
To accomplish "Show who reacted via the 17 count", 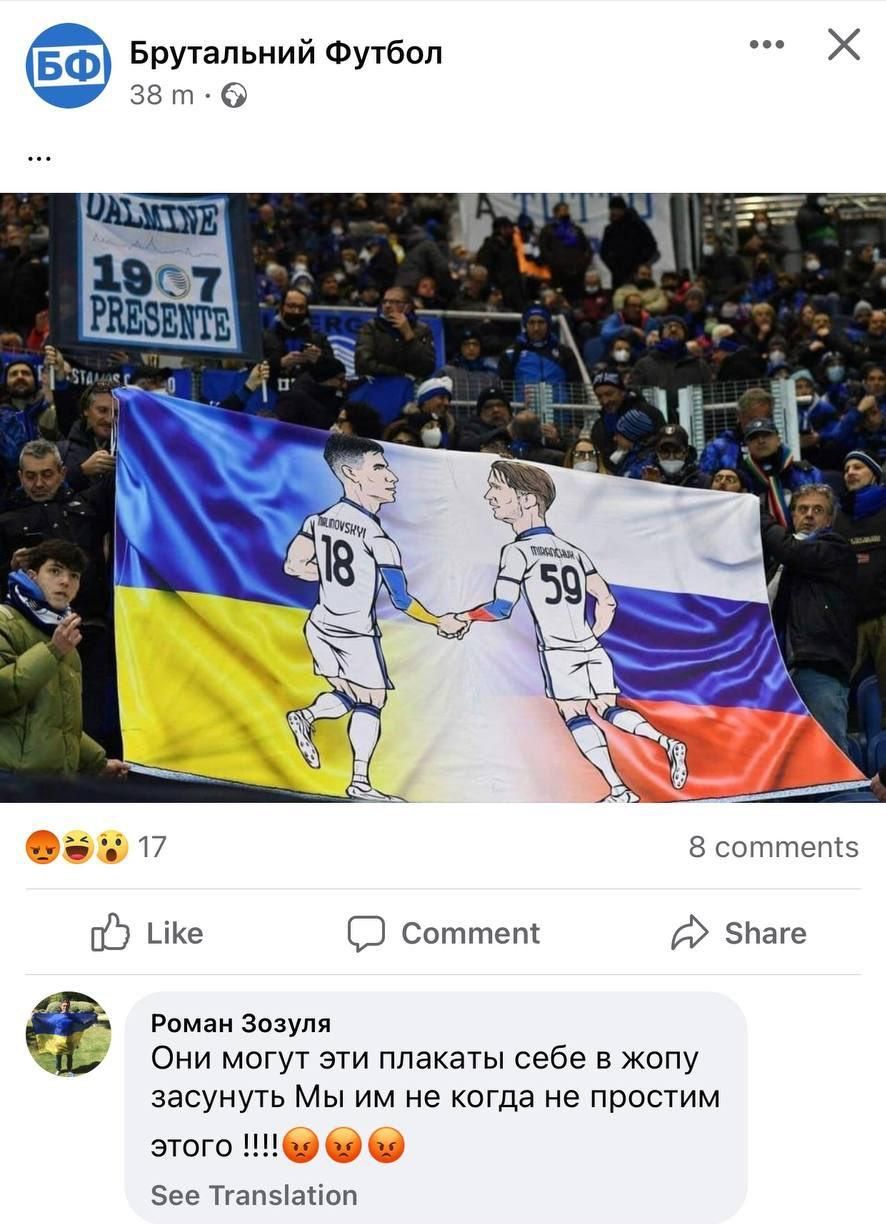I will pos(152,848).
